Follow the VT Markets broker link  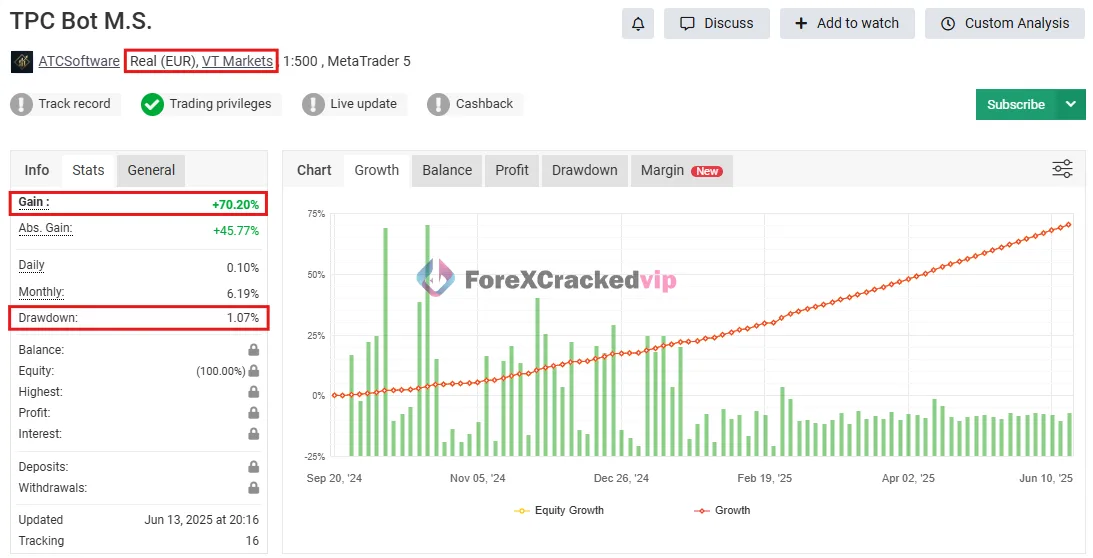click(238, 61)
